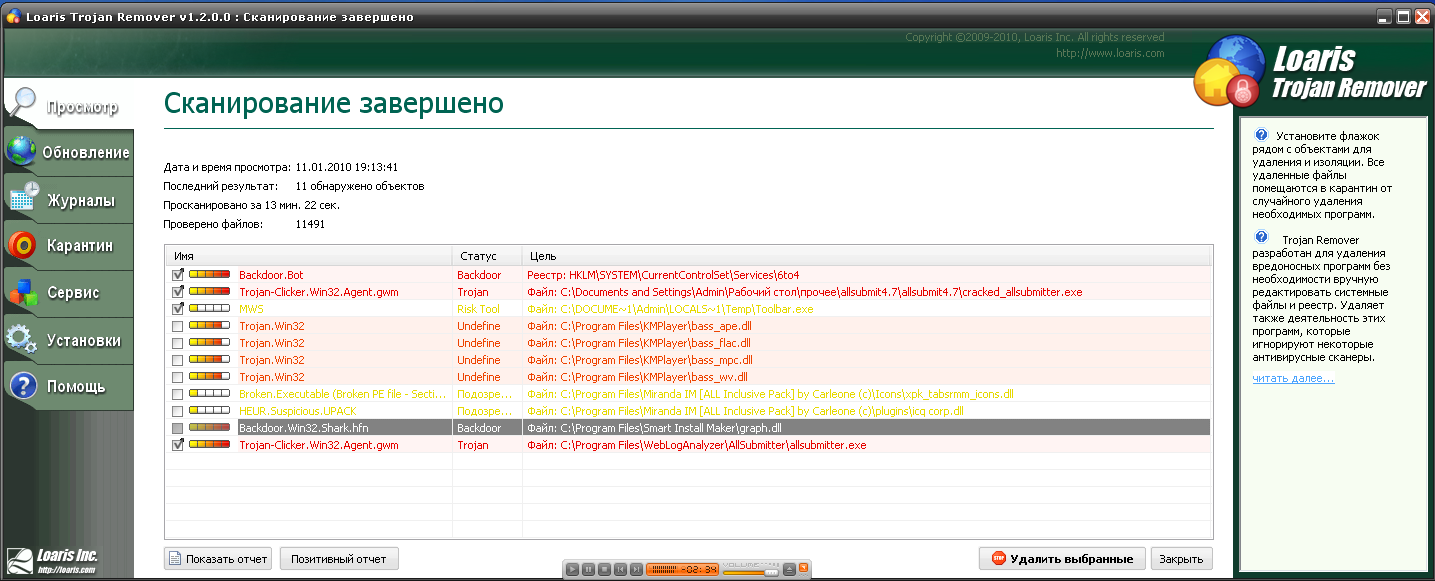This screenshot has height=581, width=1435.
Task: Click the info icon beside Установите флажок tip
Action: coord(1261,134)
